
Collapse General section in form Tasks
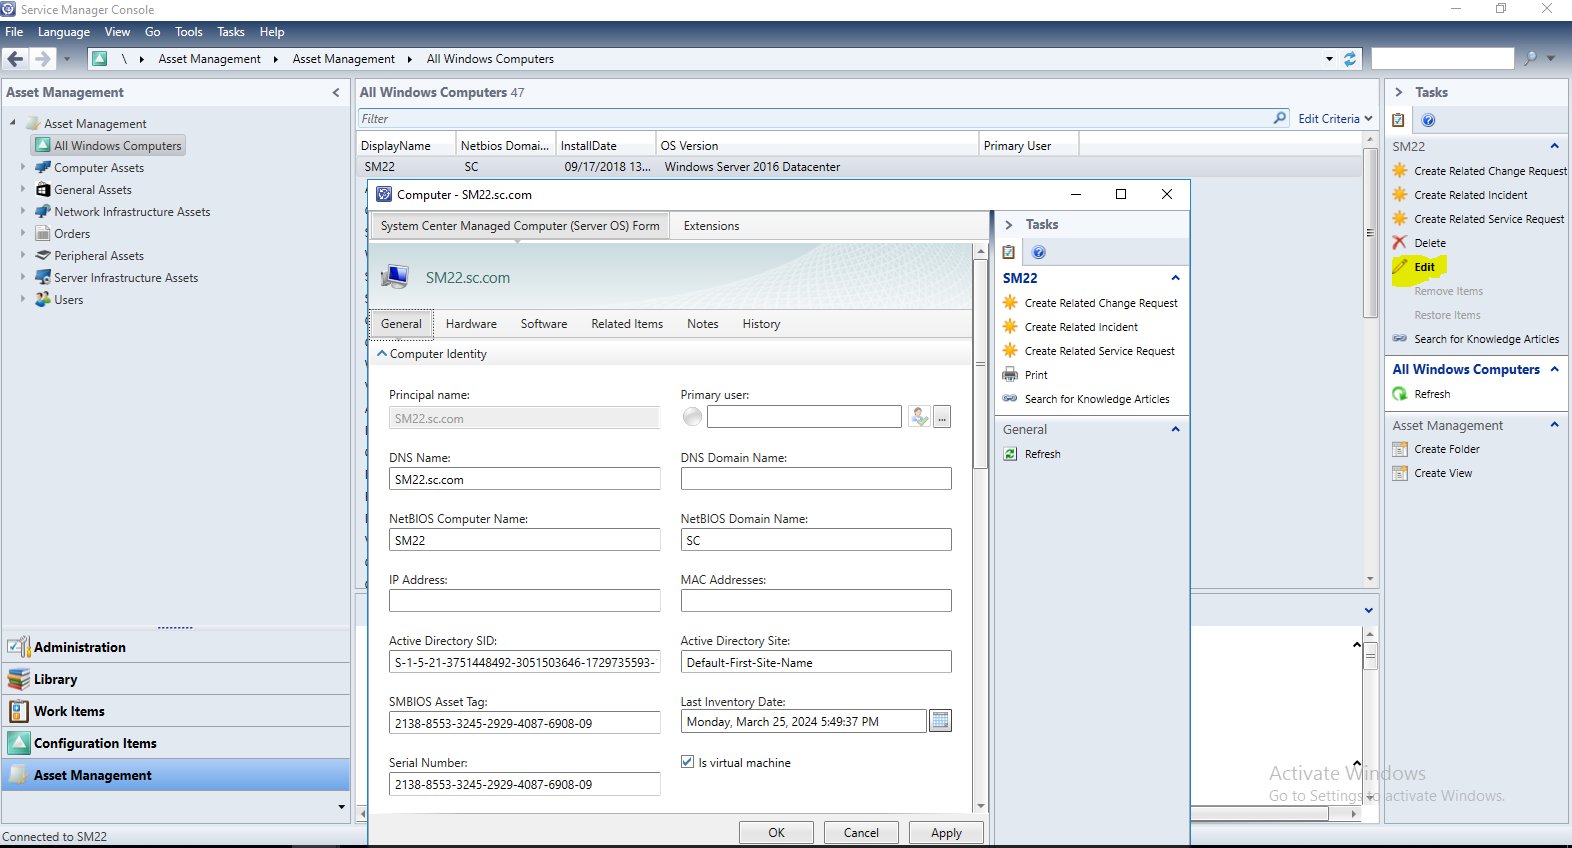[1175, 429]
